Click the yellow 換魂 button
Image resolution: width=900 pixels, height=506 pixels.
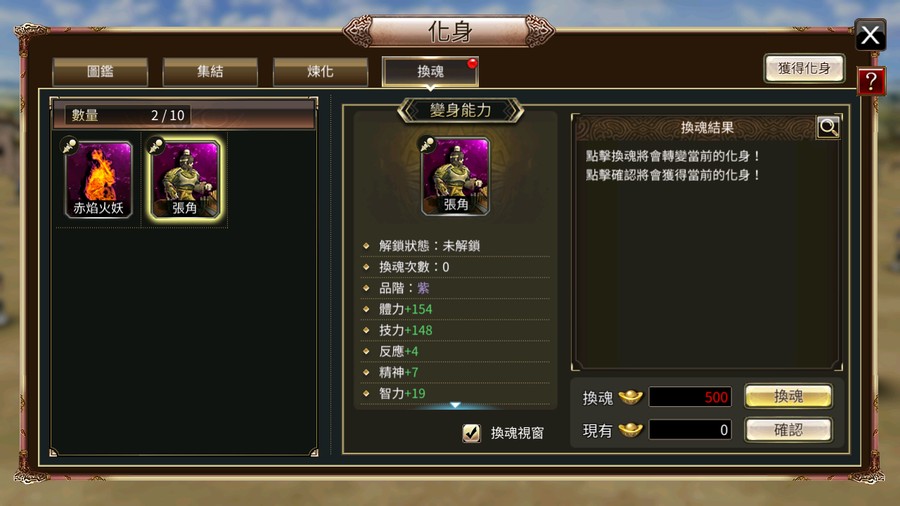click(x=789, y=396)
